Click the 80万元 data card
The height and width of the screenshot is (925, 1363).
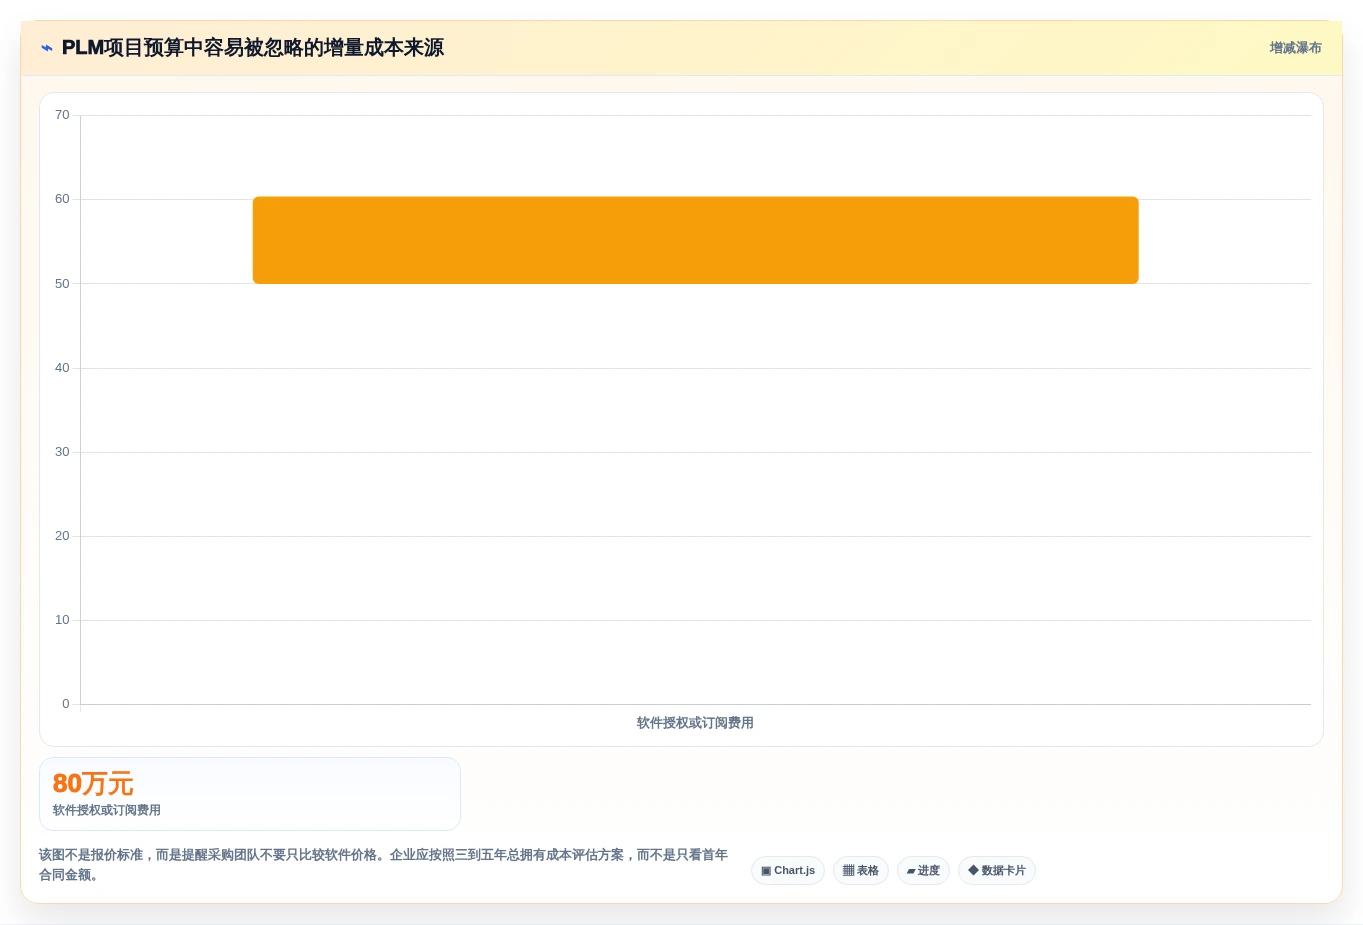[250, 794]
